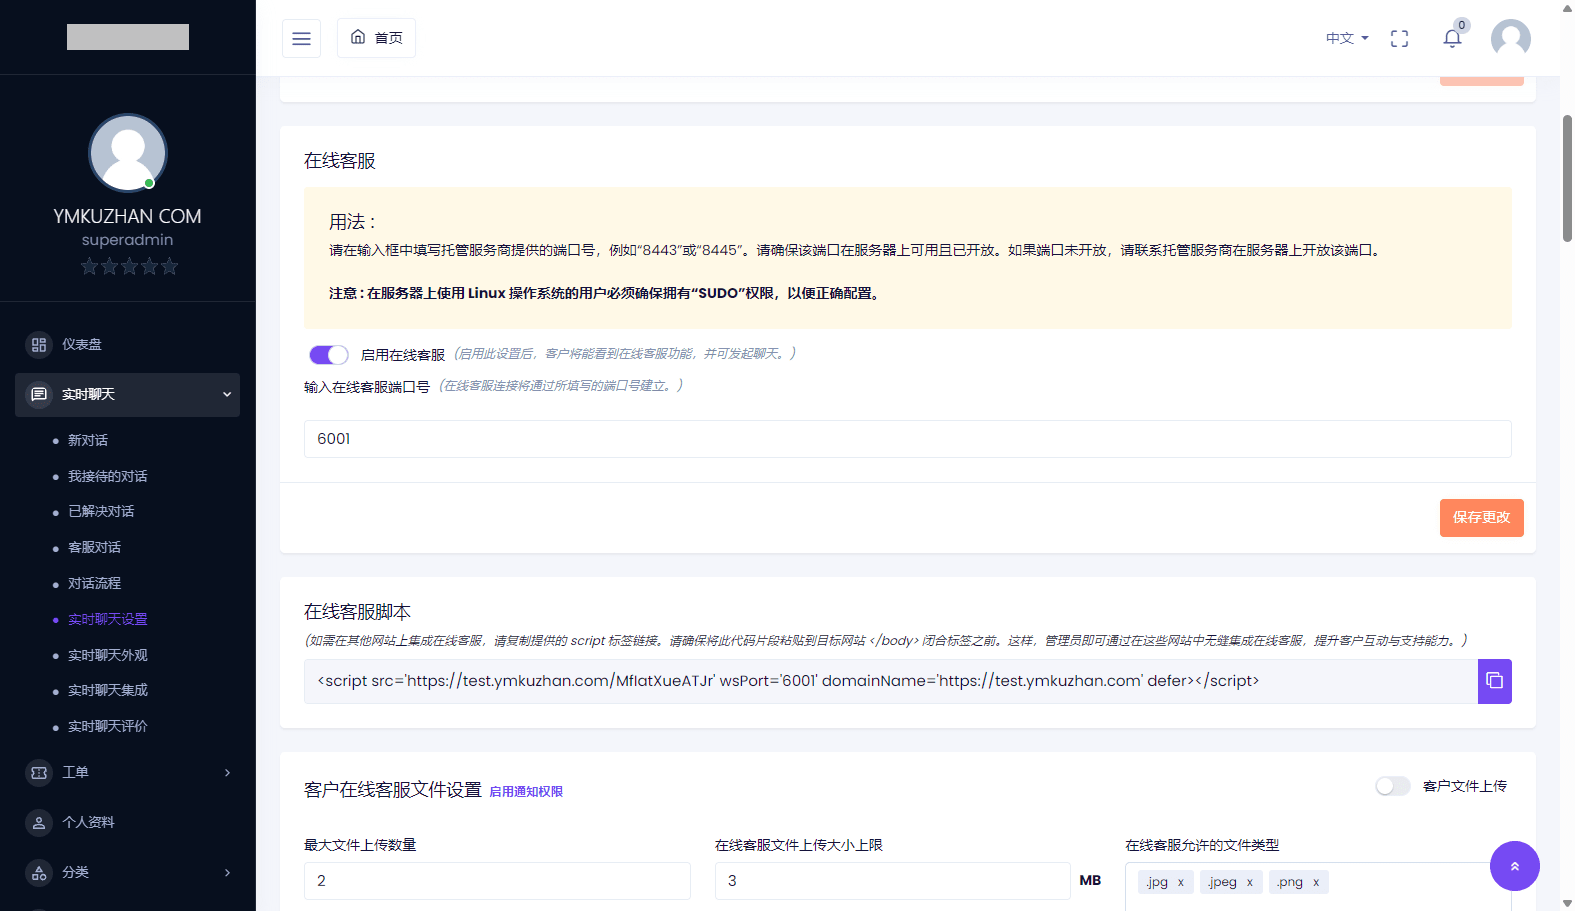Click the page vertical scrollbar thumb
This screenshot has height=911, width=1575.
pyautogui.click(x=1567, y=178)
